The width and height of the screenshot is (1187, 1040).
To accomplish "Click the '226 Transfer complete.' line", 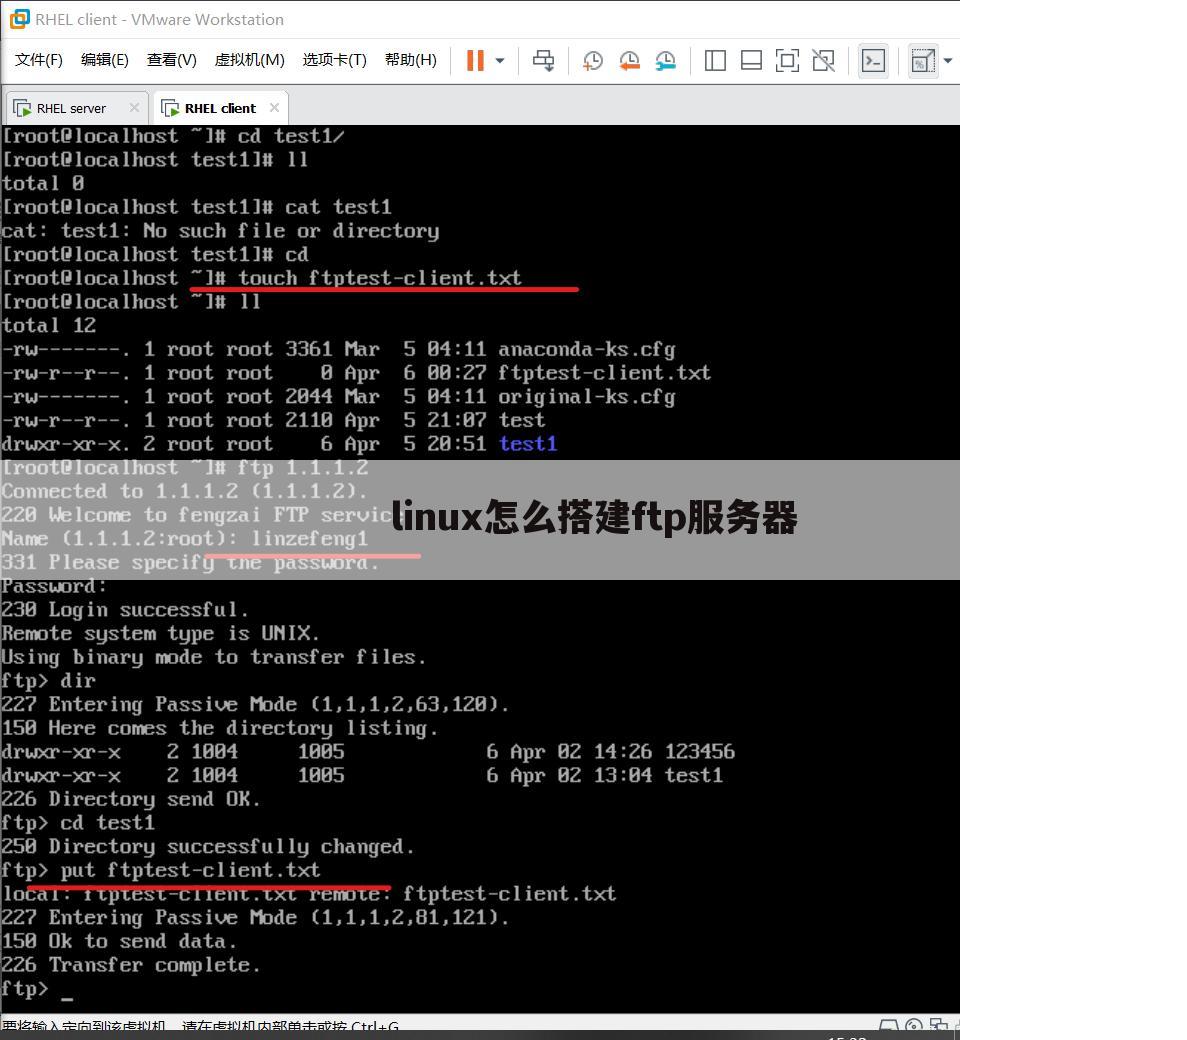I will 131,964.
